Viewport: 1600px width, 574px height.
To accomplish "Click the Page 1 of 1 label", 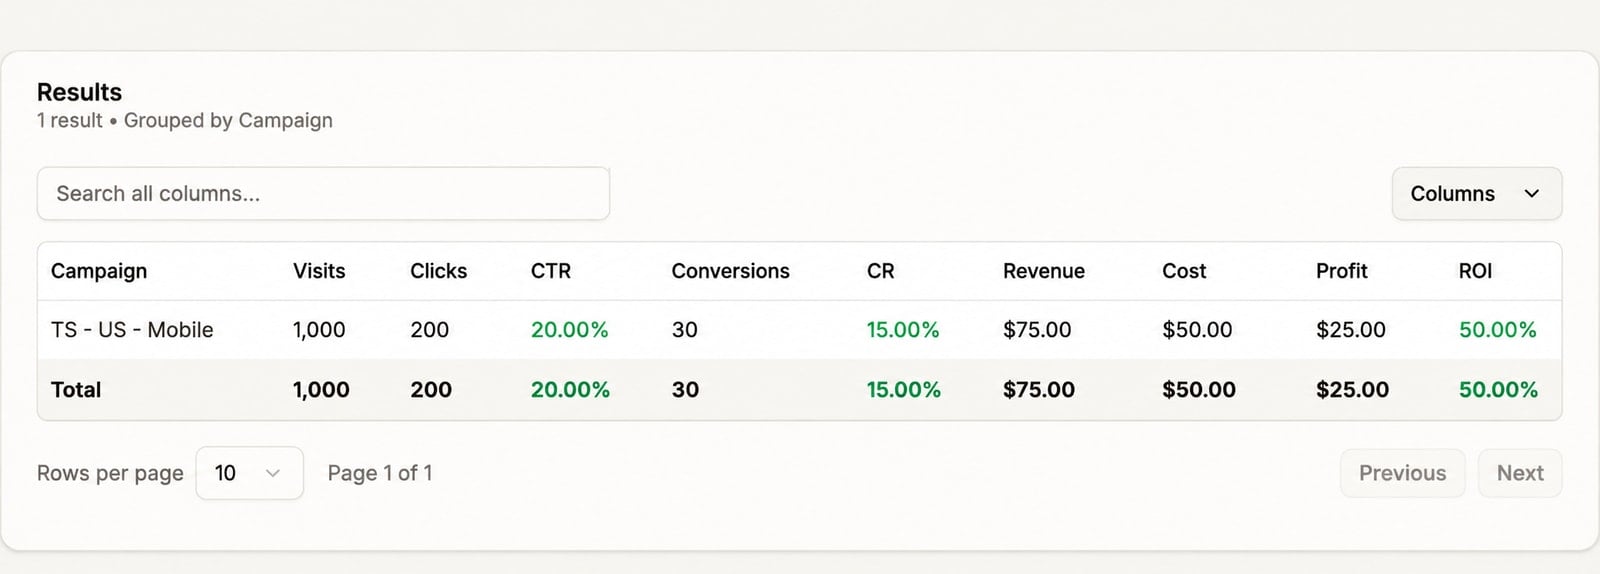I will click(x=380, y=473).
